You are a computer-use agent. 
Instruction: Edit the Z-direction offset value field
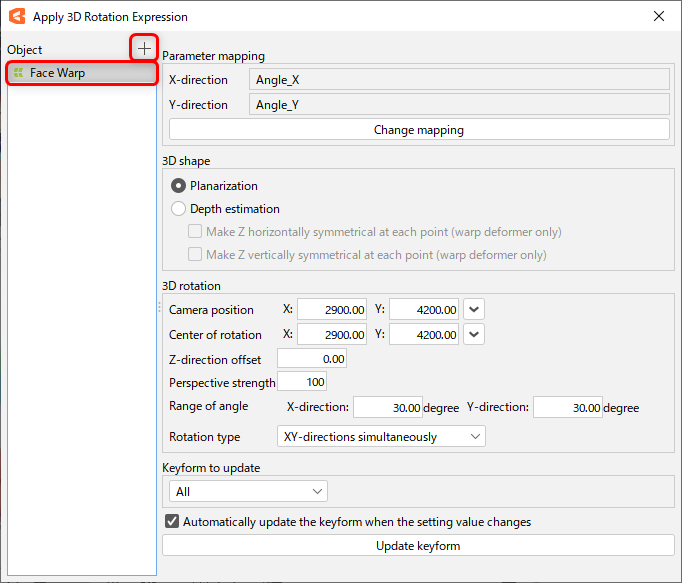312,359
